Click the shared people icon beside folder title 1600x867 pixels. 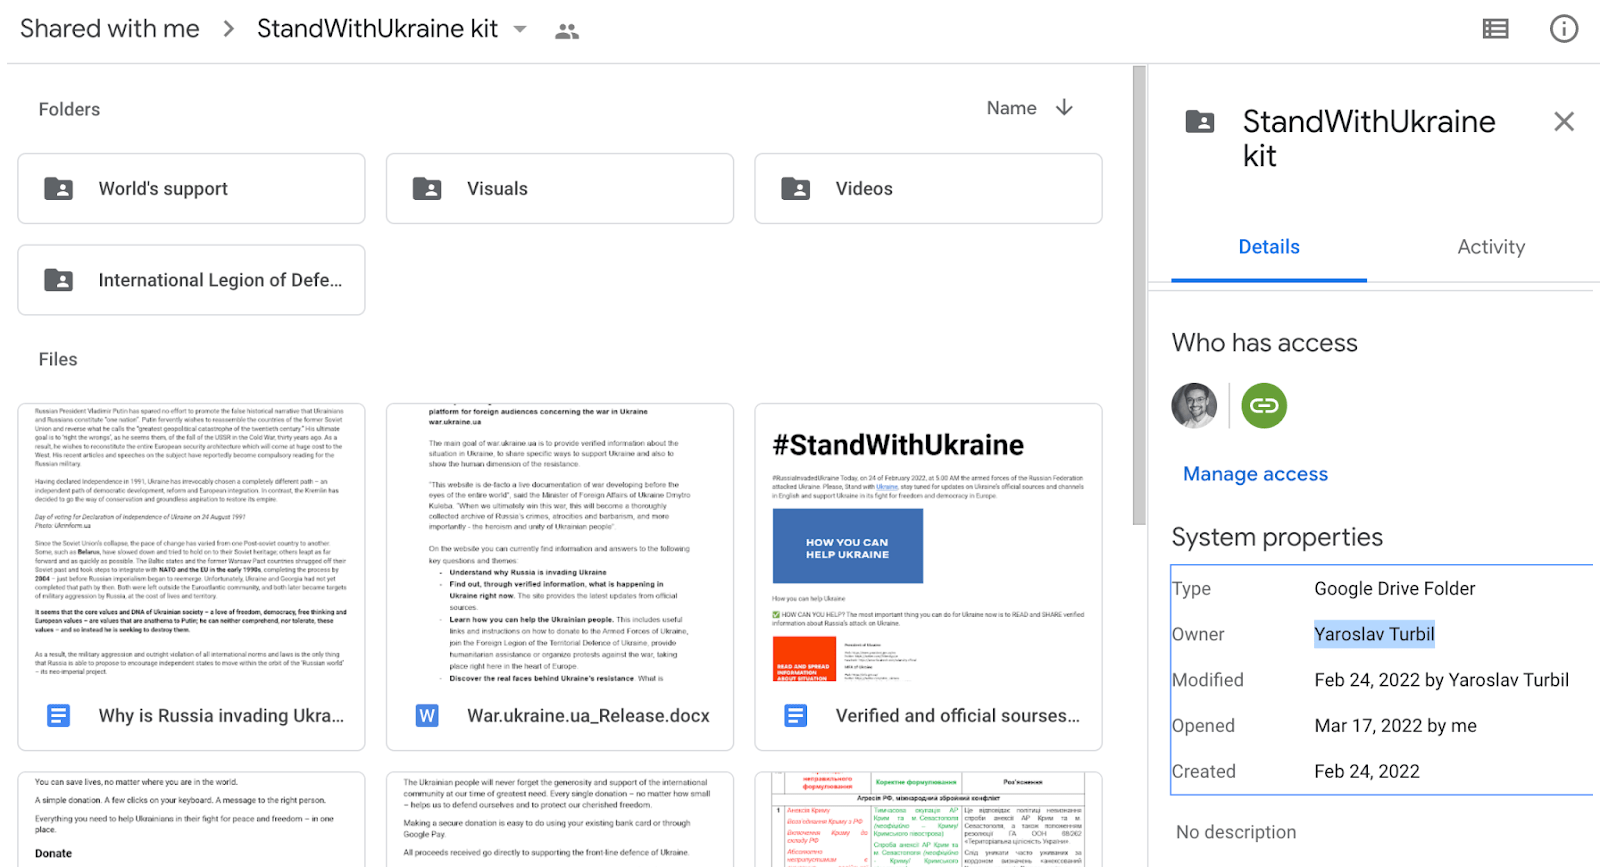(567, 31)
